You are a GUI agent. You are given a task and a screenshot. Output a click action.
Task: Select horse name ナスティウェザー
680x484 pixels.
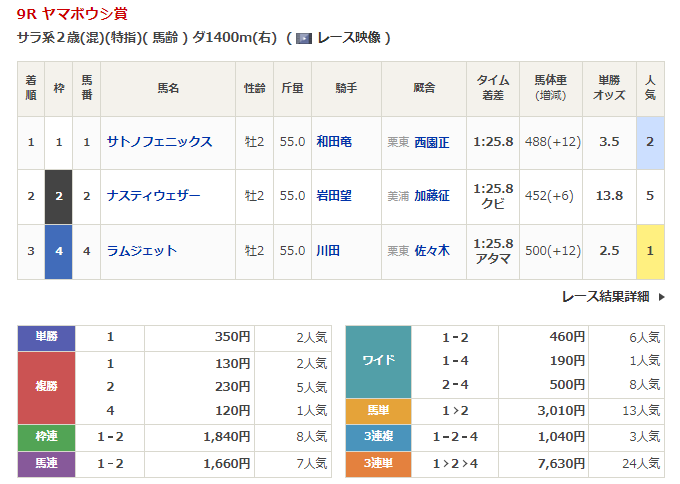tap(153, 196)
